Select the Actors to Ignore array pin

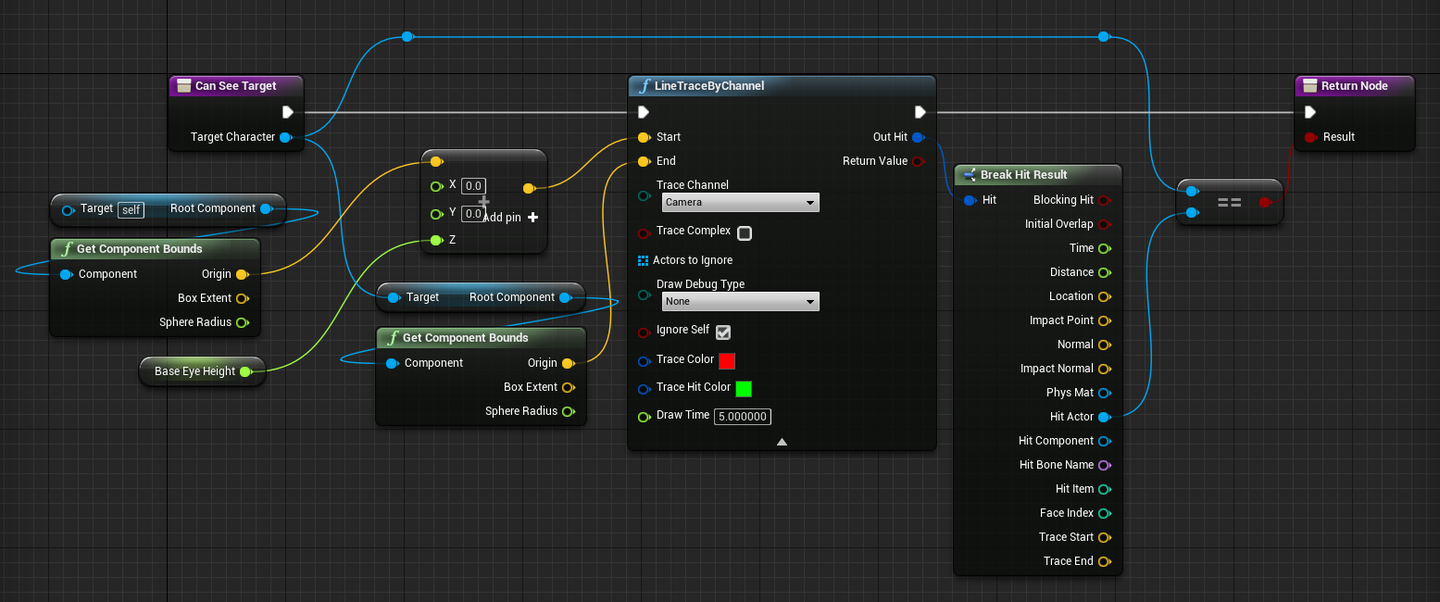click(643, 260)
